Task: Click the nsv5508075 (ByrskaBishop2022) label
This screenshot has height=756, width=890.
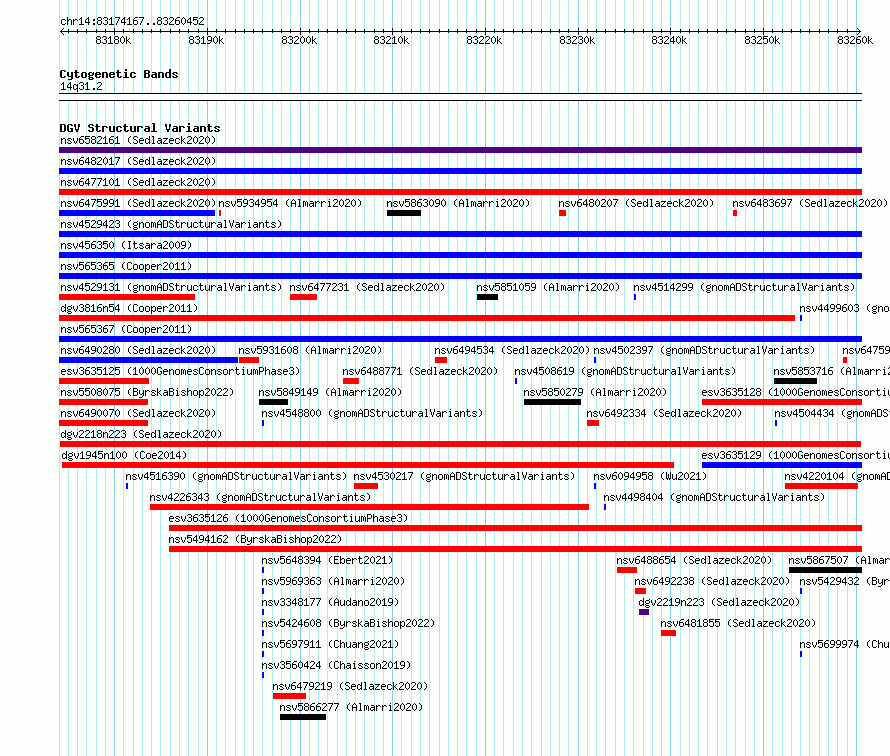Action: [x=147, y=392]
